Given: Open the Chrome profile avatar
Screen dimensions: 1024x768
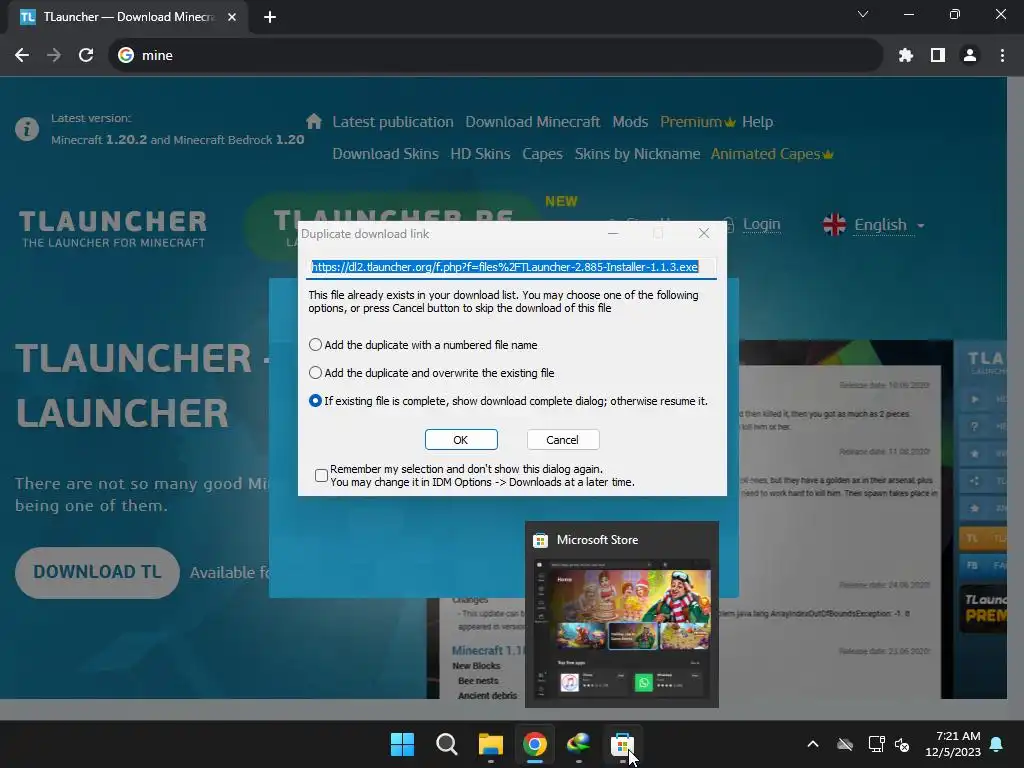Looking at the screenshot, I should click(x=970, y=56).
